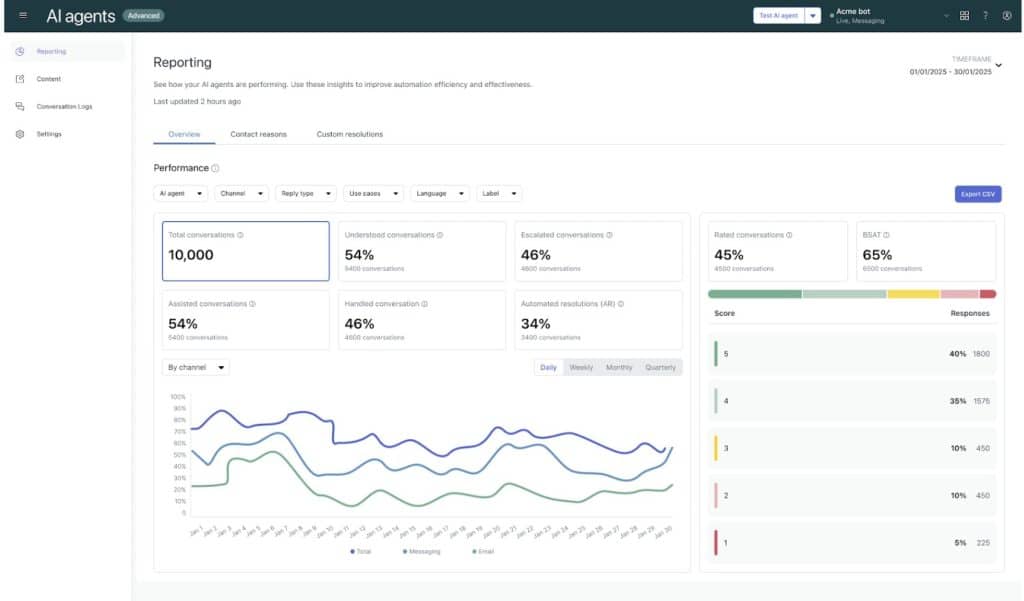
Task: Open the Use cases filter dropdown
Action: tap(374, 193)
